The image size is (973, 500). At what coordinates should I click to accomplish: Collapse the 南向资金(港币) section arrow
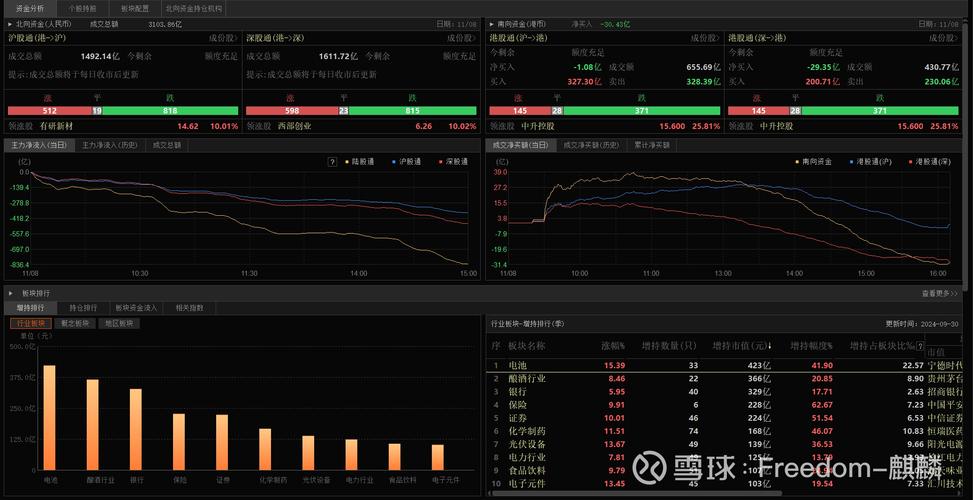point(491,23)
